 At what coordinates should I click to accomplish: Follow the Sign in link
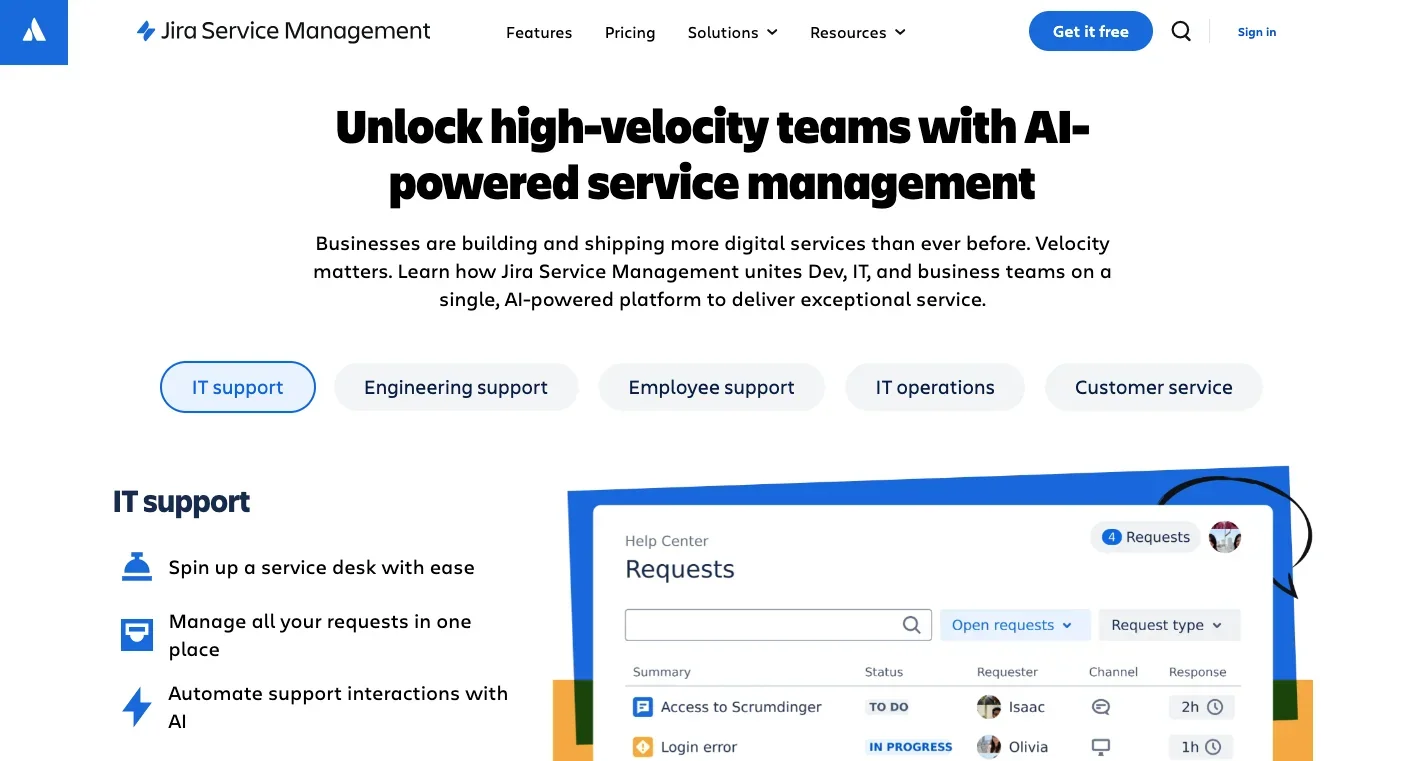click(1256, 32)
